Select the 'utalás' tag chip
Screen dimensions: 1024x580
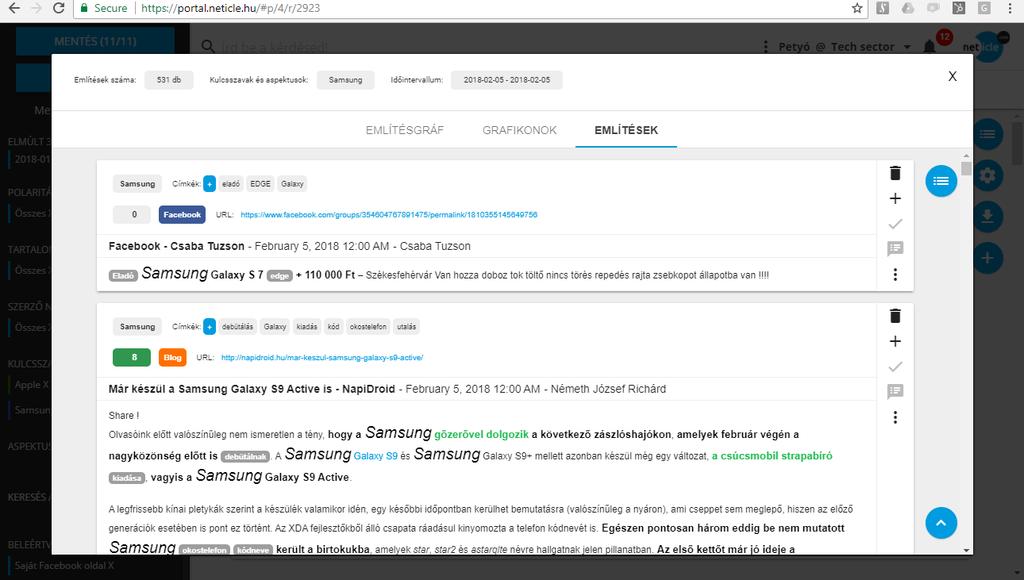(x=406, y=327)
